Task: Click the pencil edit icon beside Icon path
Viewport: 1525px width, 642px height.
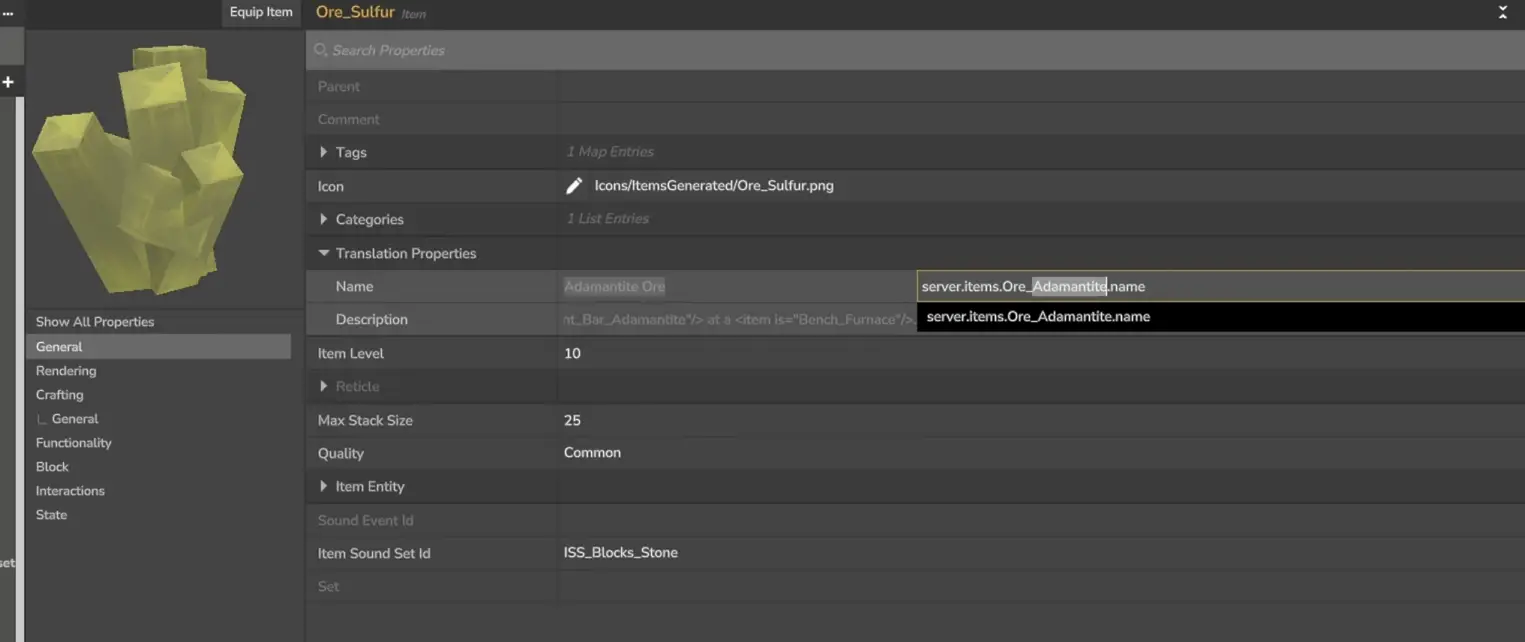Action: pyautogui.click(x=574, y=186)
